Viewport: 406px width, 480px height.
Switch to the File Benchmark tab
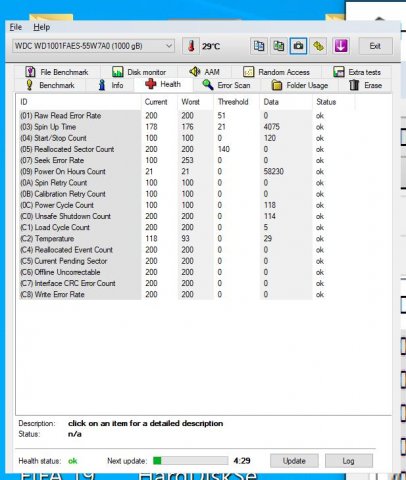(x=57, y=72)
